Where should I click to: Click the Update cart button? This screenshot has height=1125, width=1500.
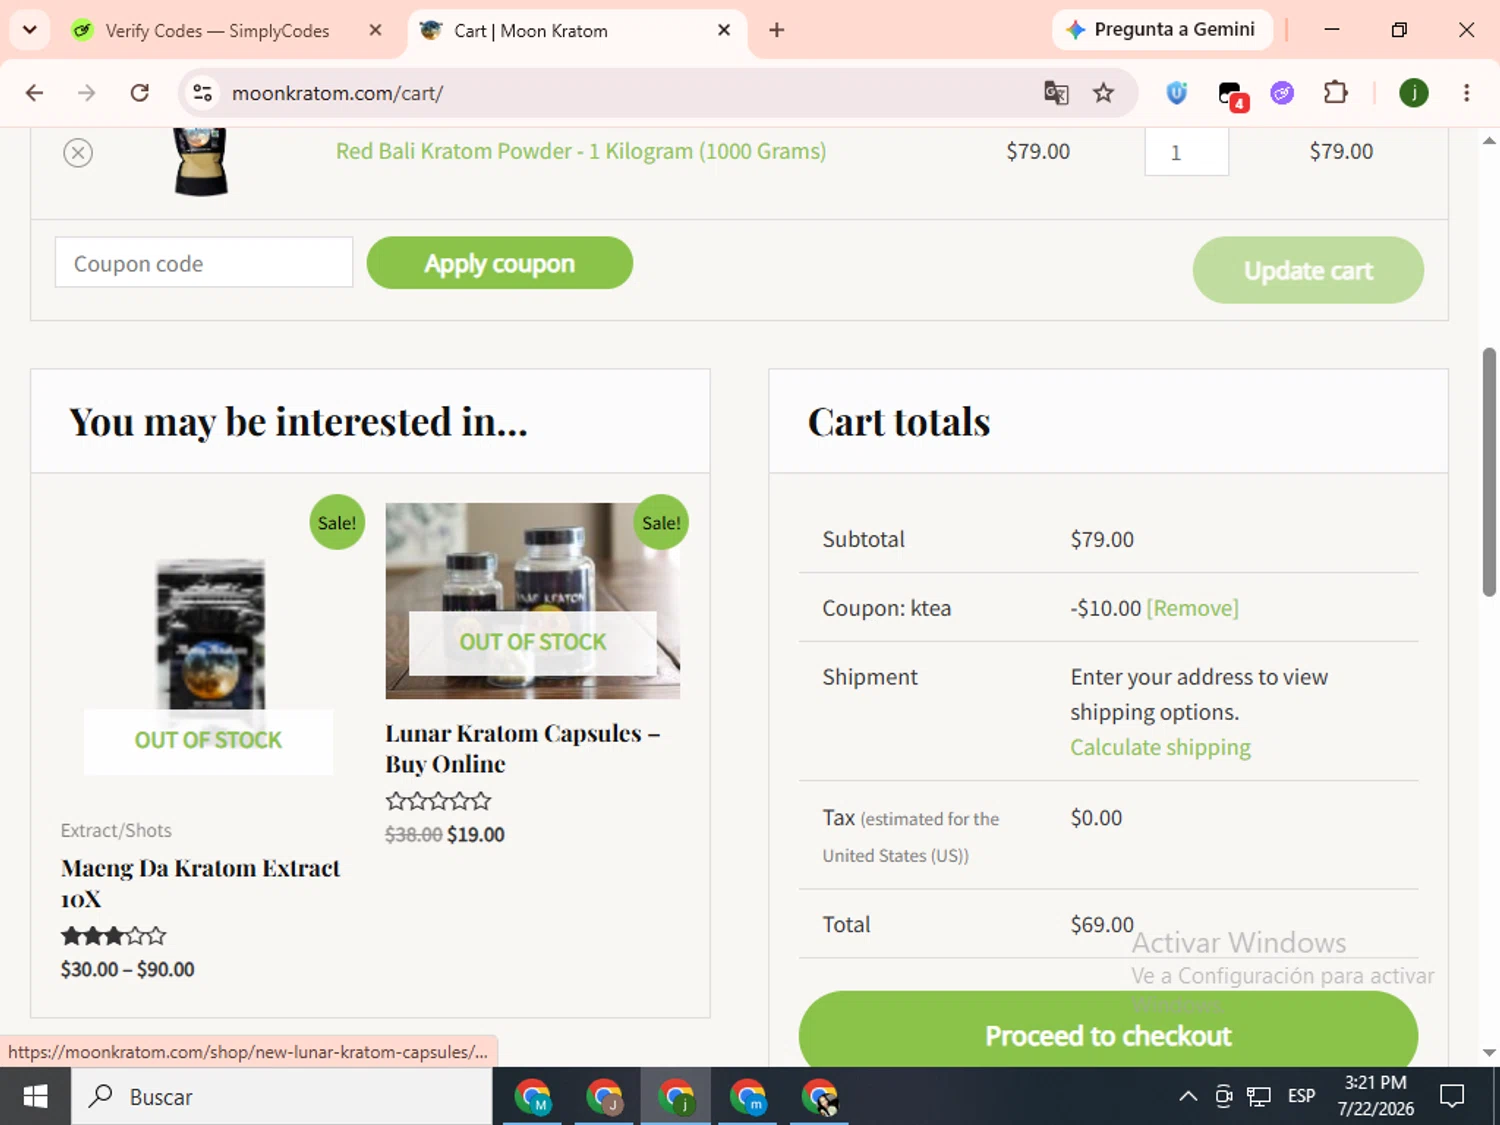tap(1308, 270)
